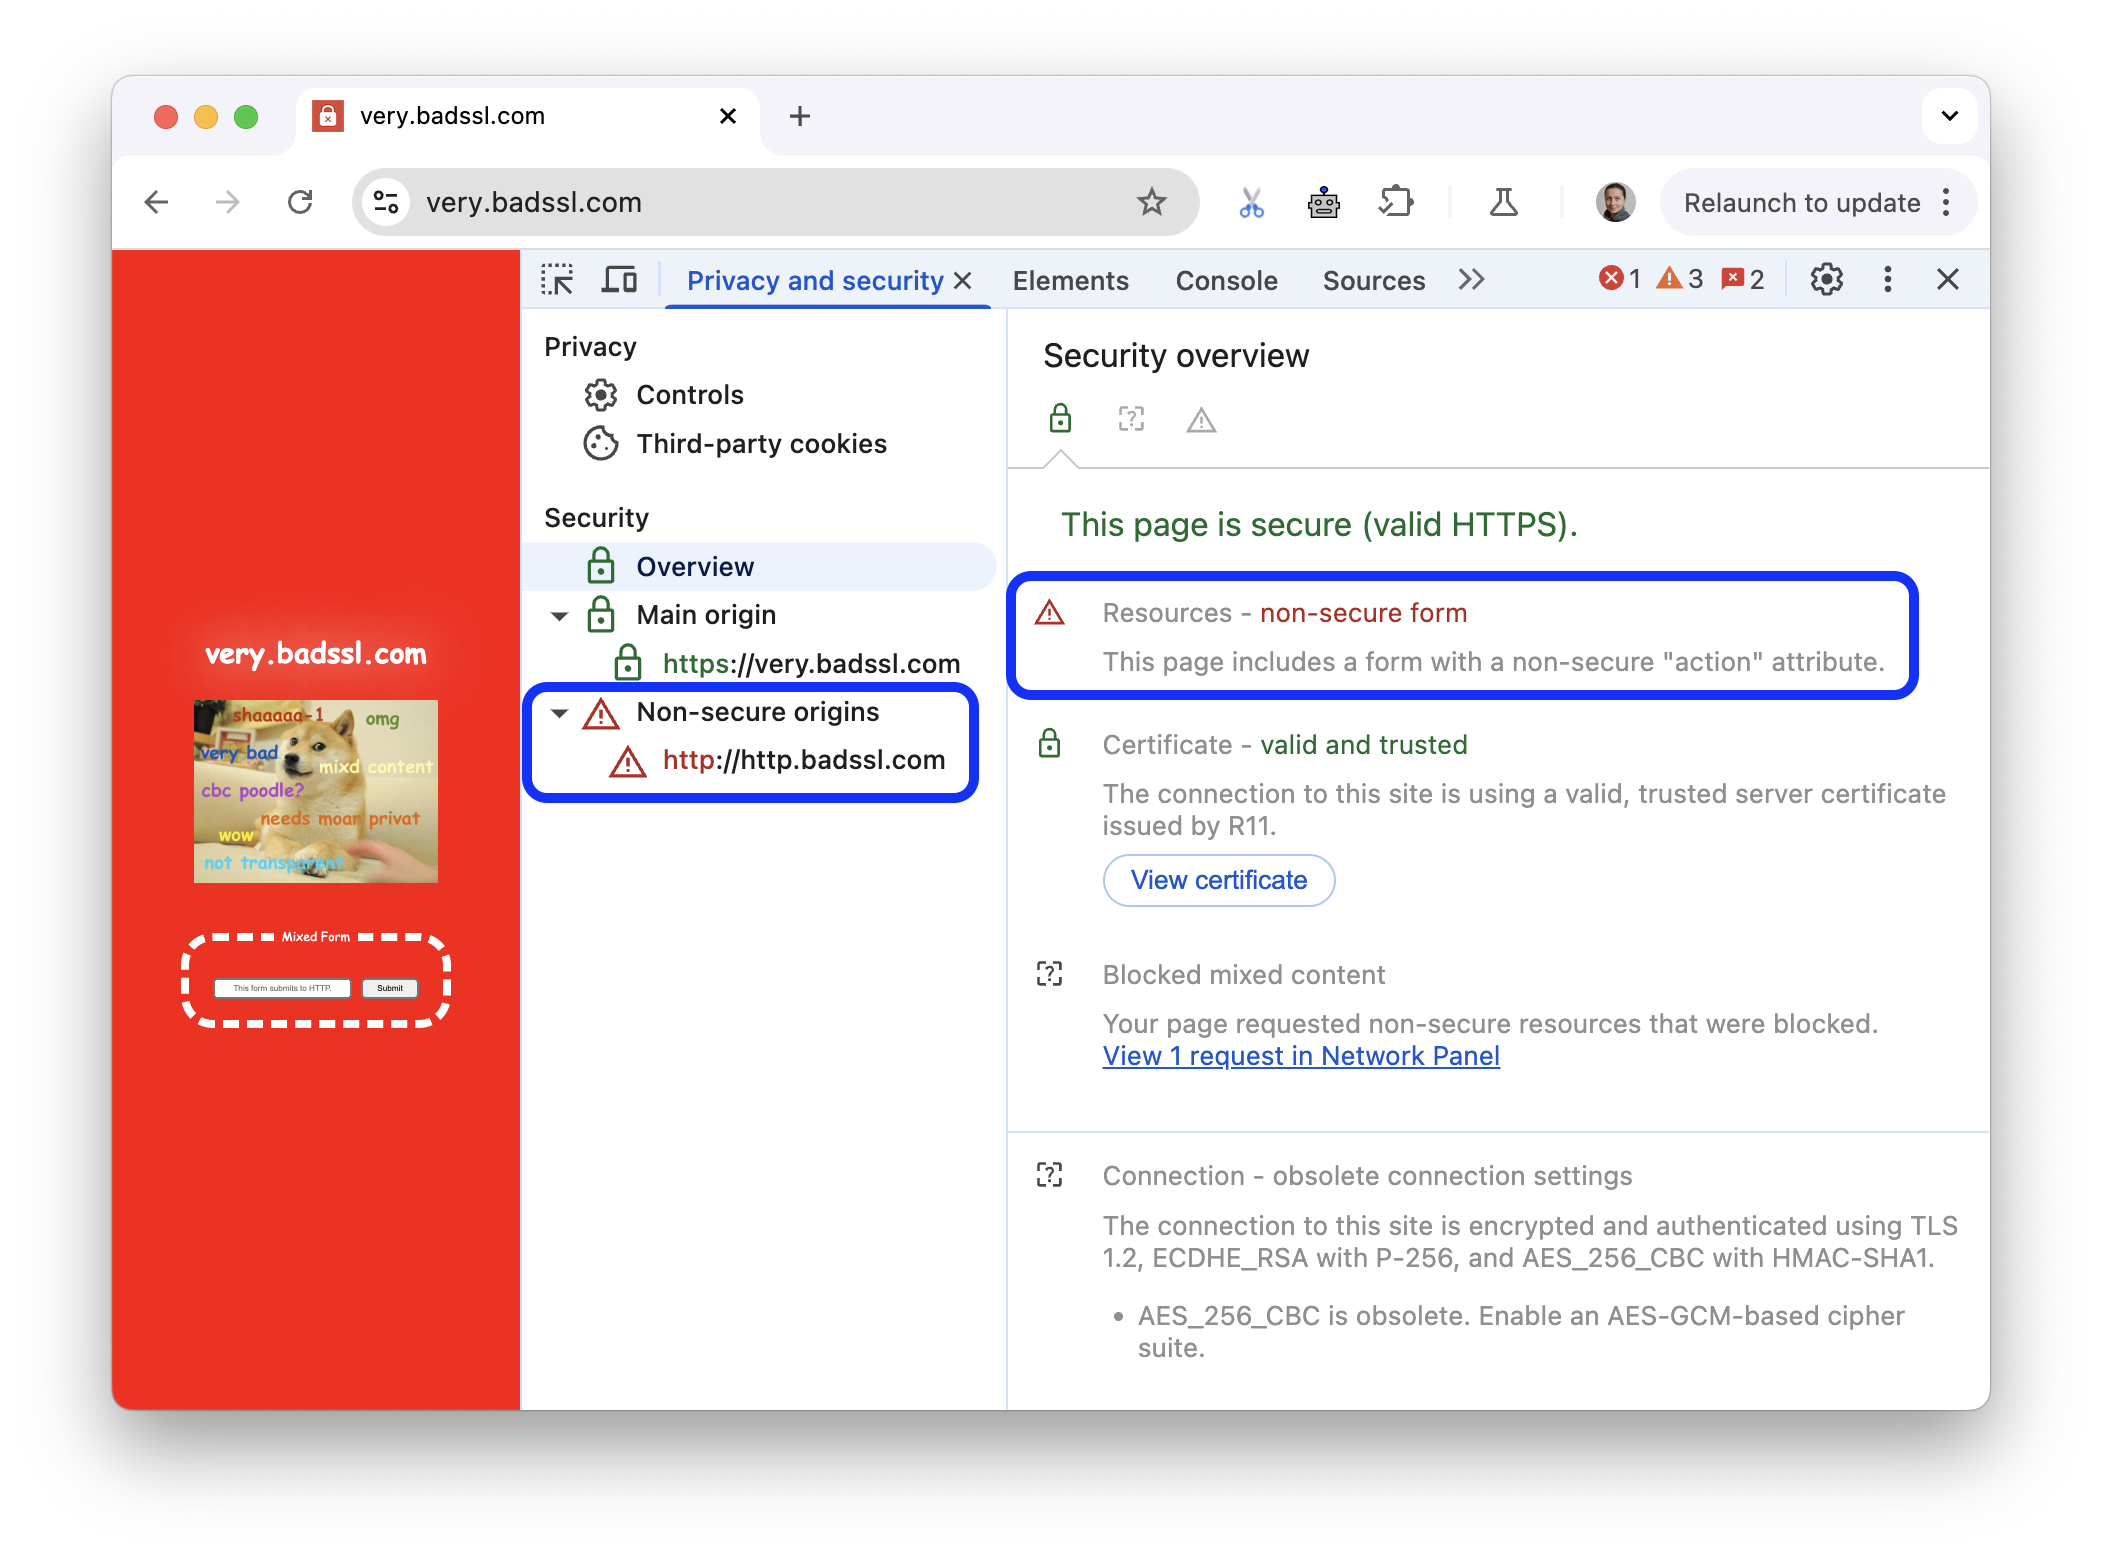This screenshot has width=2102, height=1558.
Task: Click the inspect element cursor icon
Action: click(563, 280)
